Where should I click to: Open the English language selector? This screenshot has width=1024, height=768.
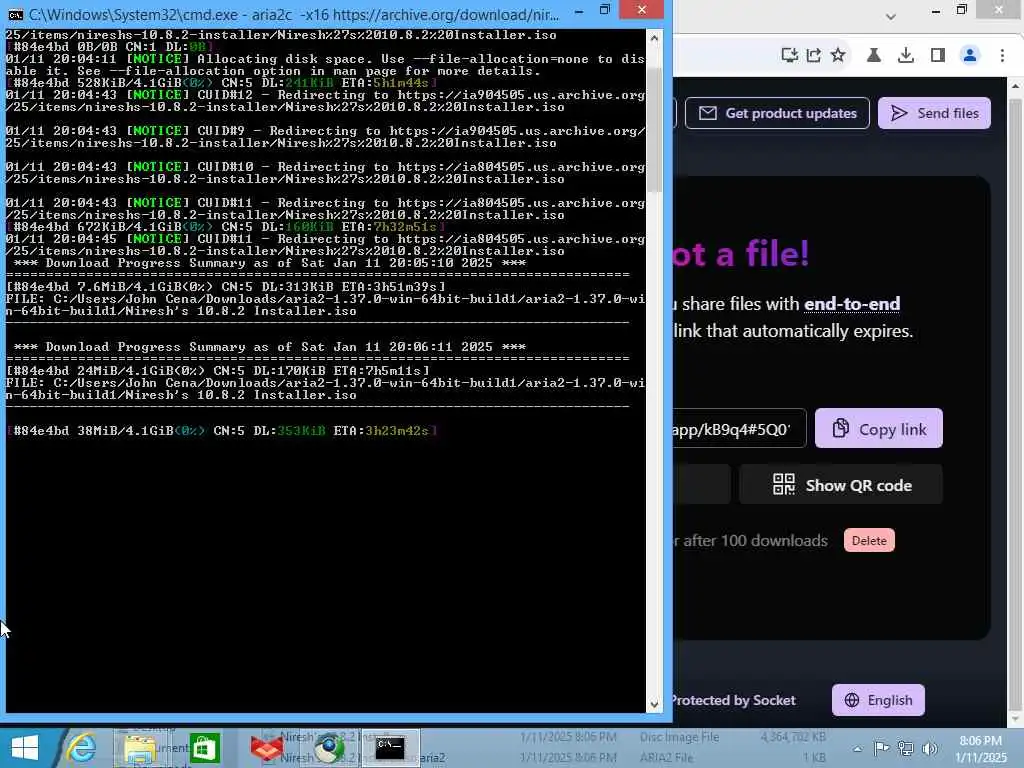(878, 700)
